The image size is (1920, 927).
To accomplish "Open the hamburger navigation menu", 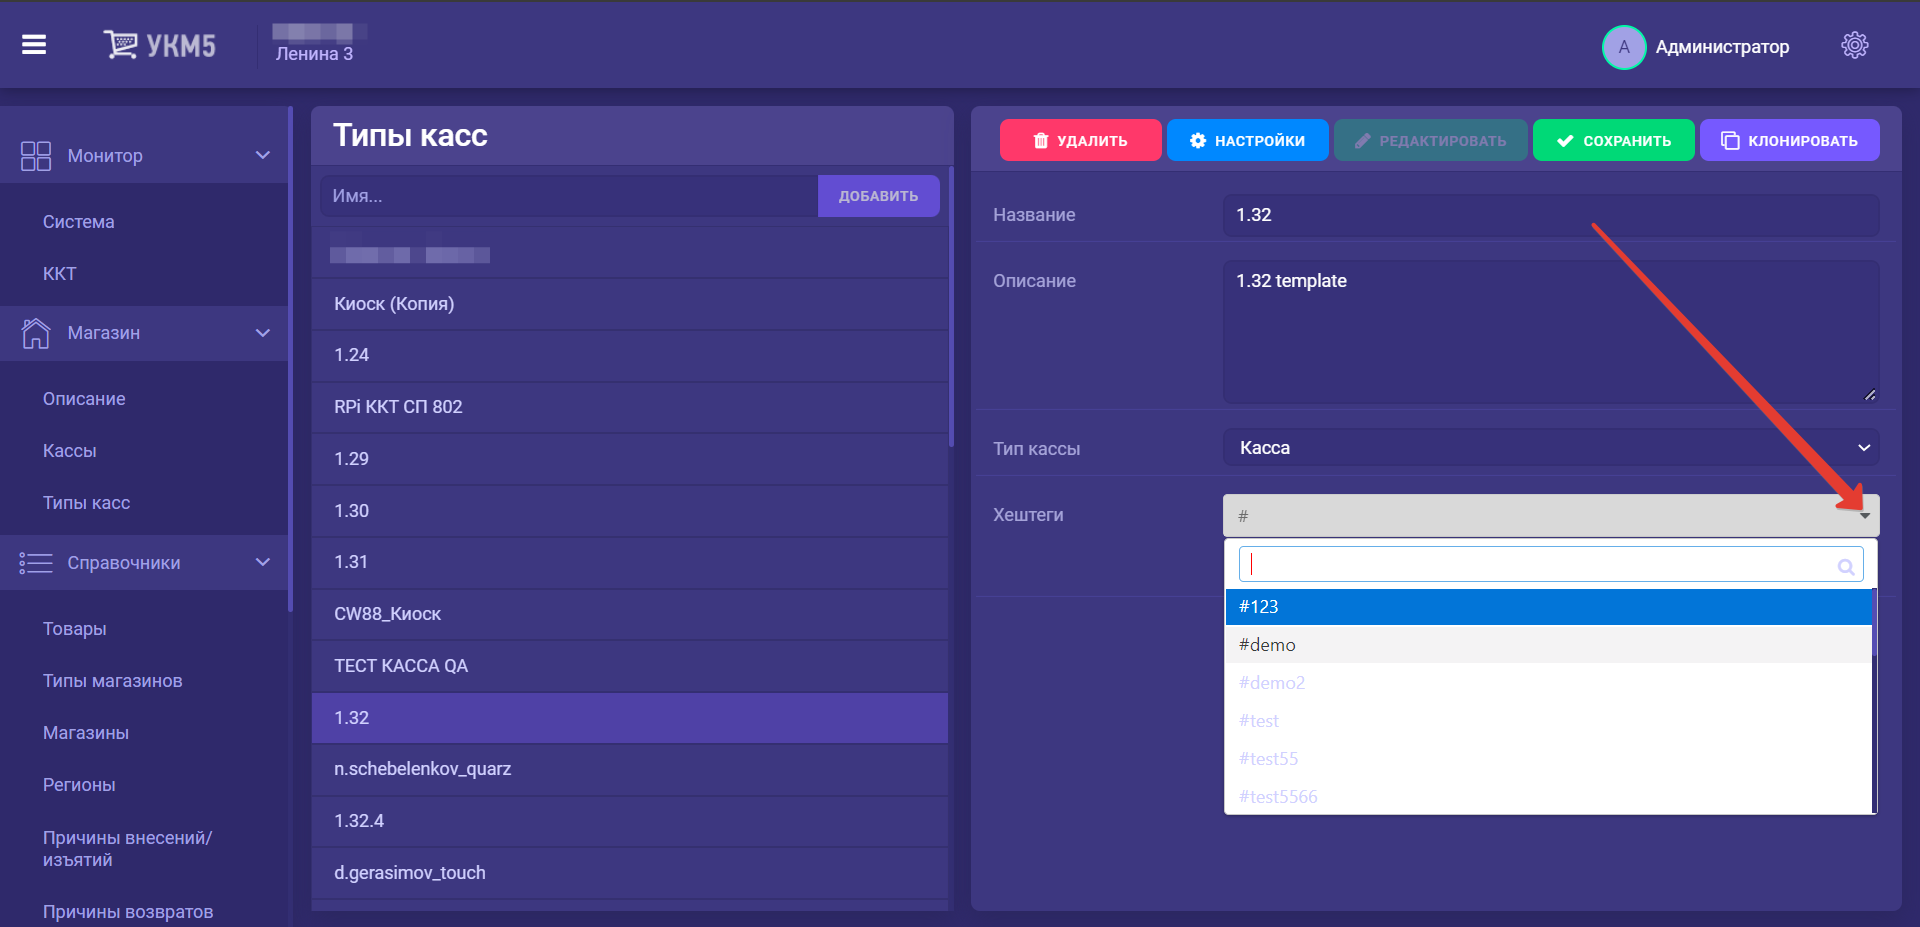I will 34,45.
